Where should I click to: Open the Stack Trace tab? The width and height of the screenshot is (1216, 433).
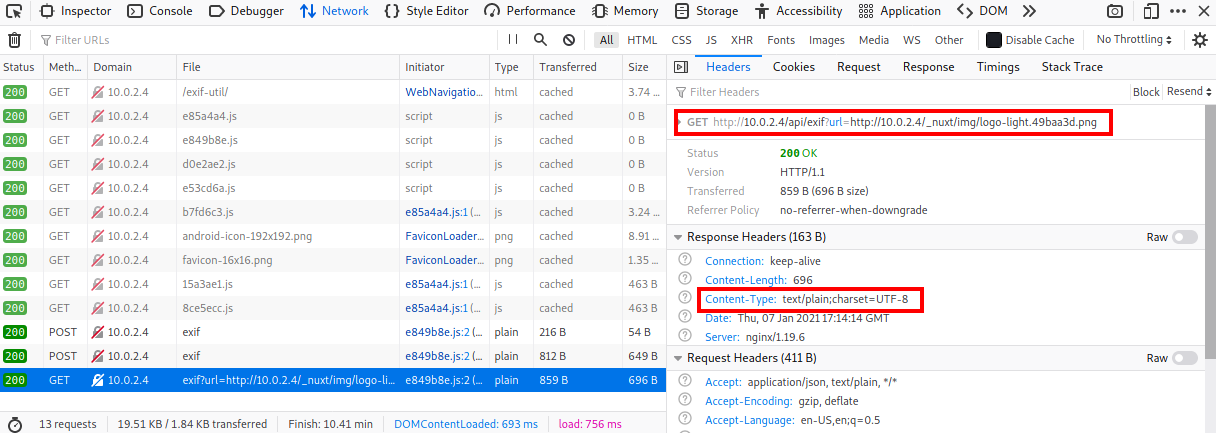1072,67
